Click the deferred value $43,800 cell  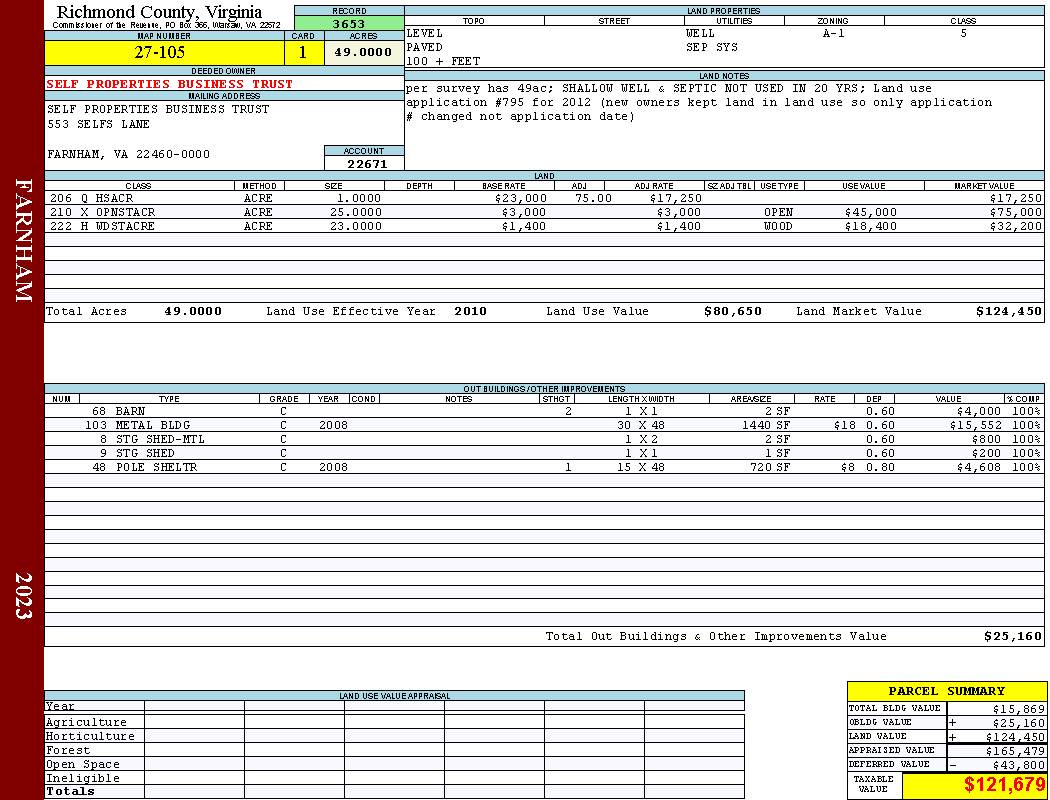pyautogui.click(x=996, y=765)
